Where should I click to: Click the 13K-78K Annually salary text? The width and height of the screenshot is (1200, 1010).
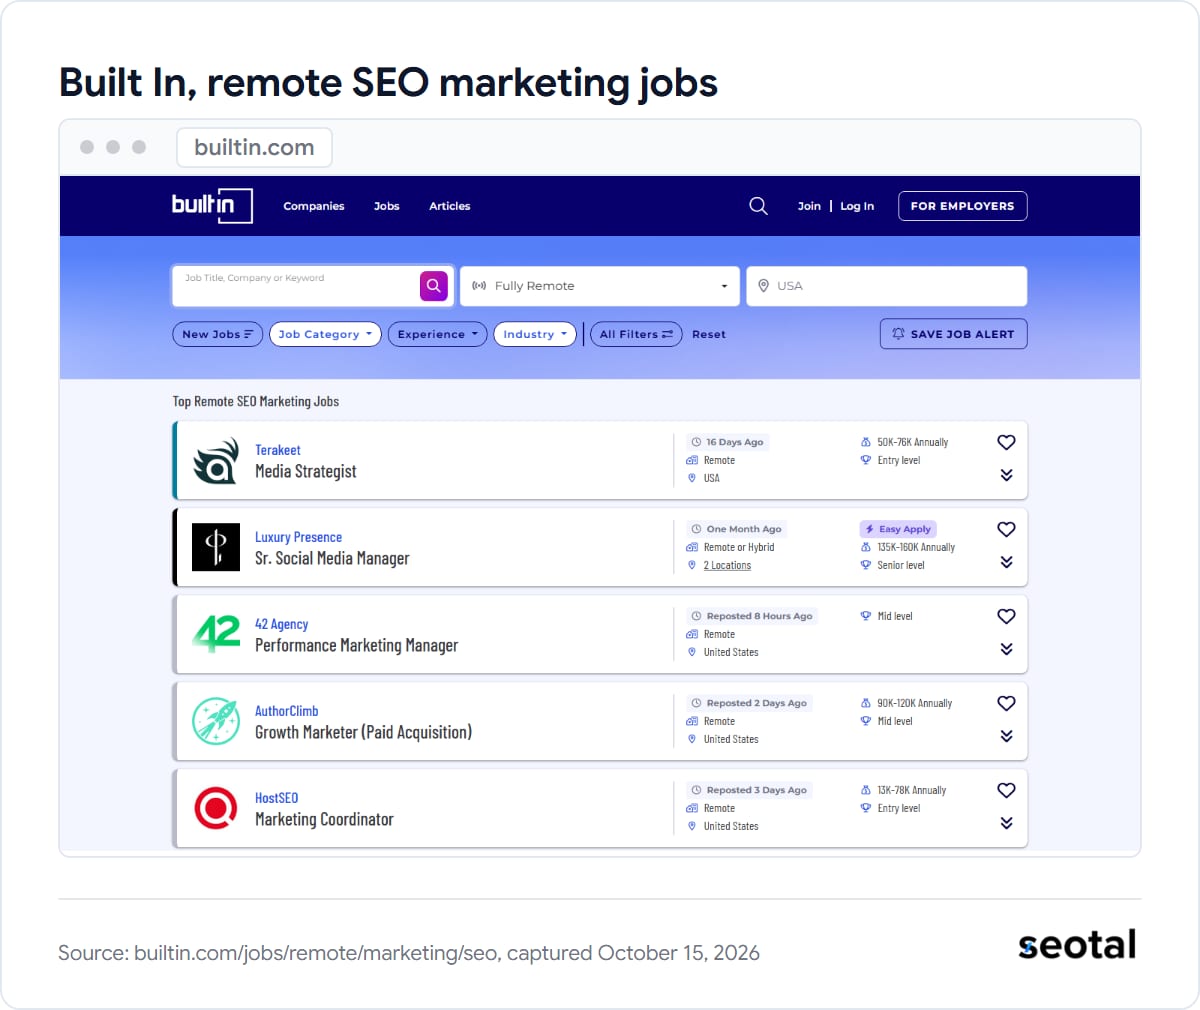tap(912, 790)
